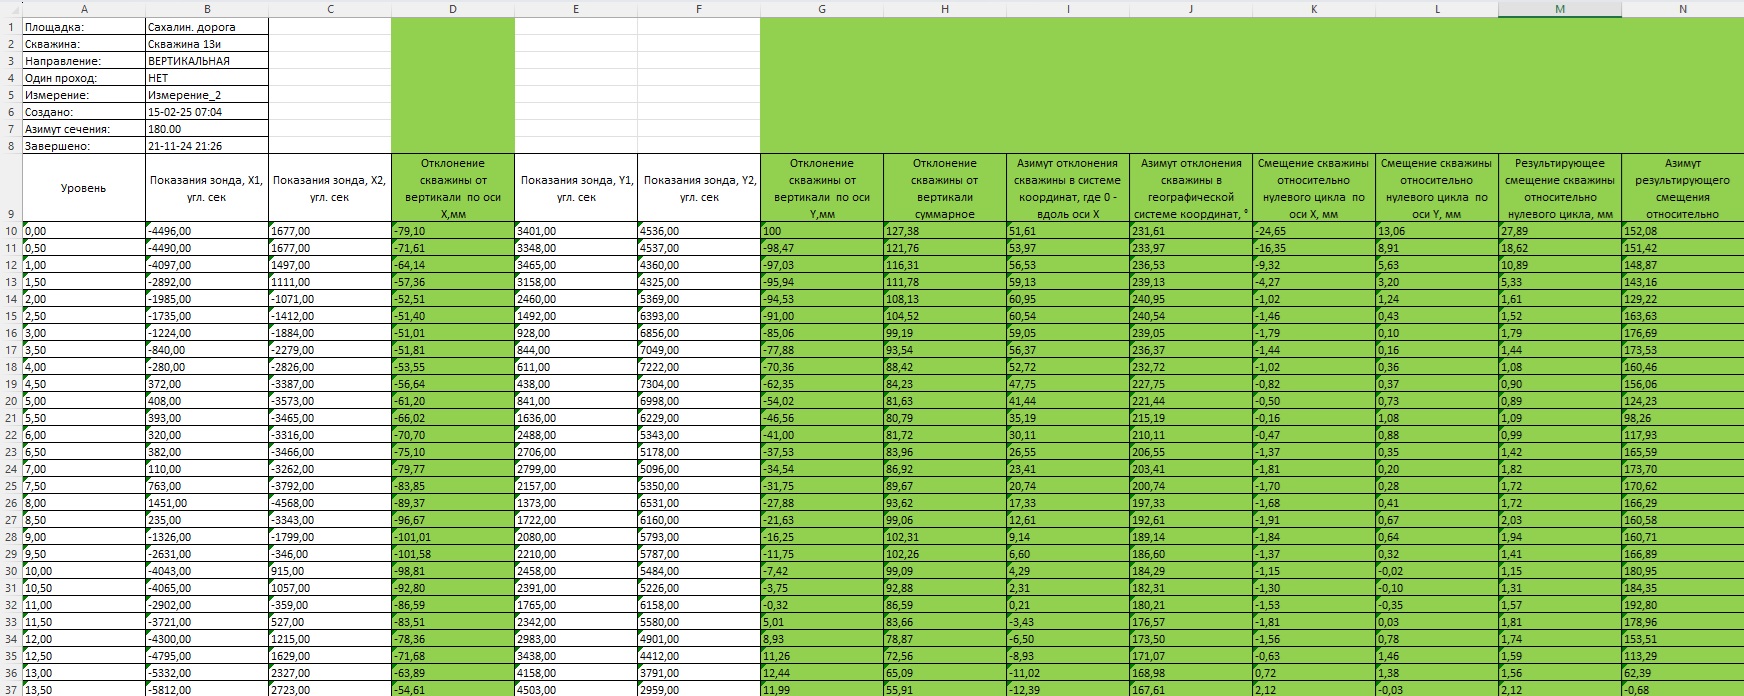Click the column A header
The height and width of the screenshot is (696, 1744).
tap(84, 9)
